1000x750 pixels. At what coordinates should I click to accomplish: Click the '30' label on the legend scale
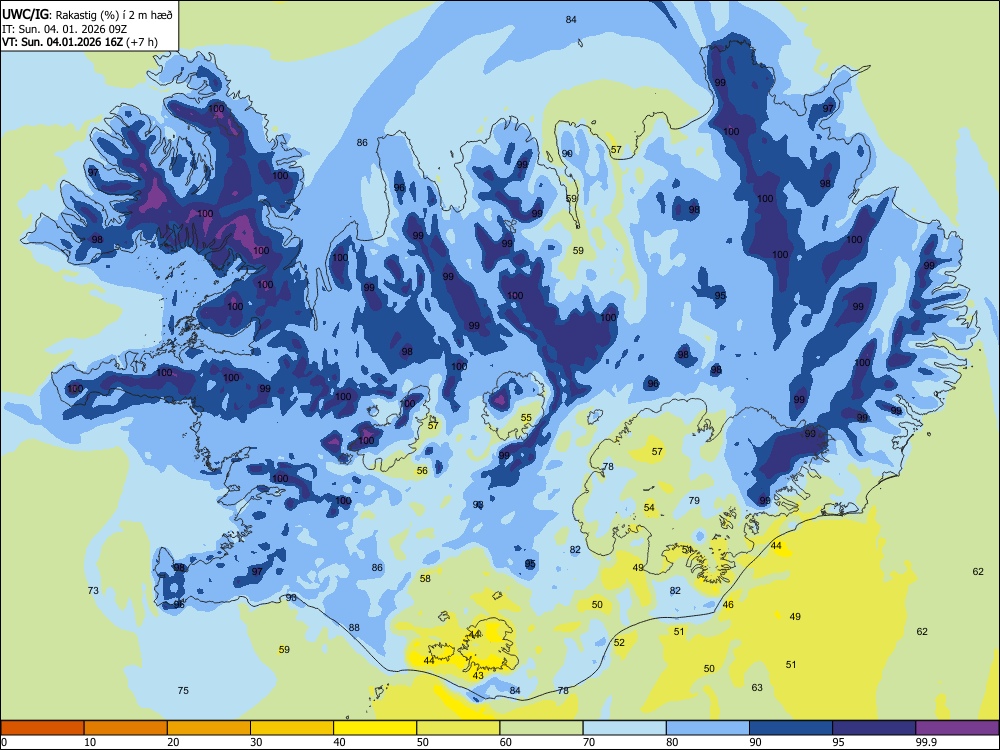[x=256, y=742]
